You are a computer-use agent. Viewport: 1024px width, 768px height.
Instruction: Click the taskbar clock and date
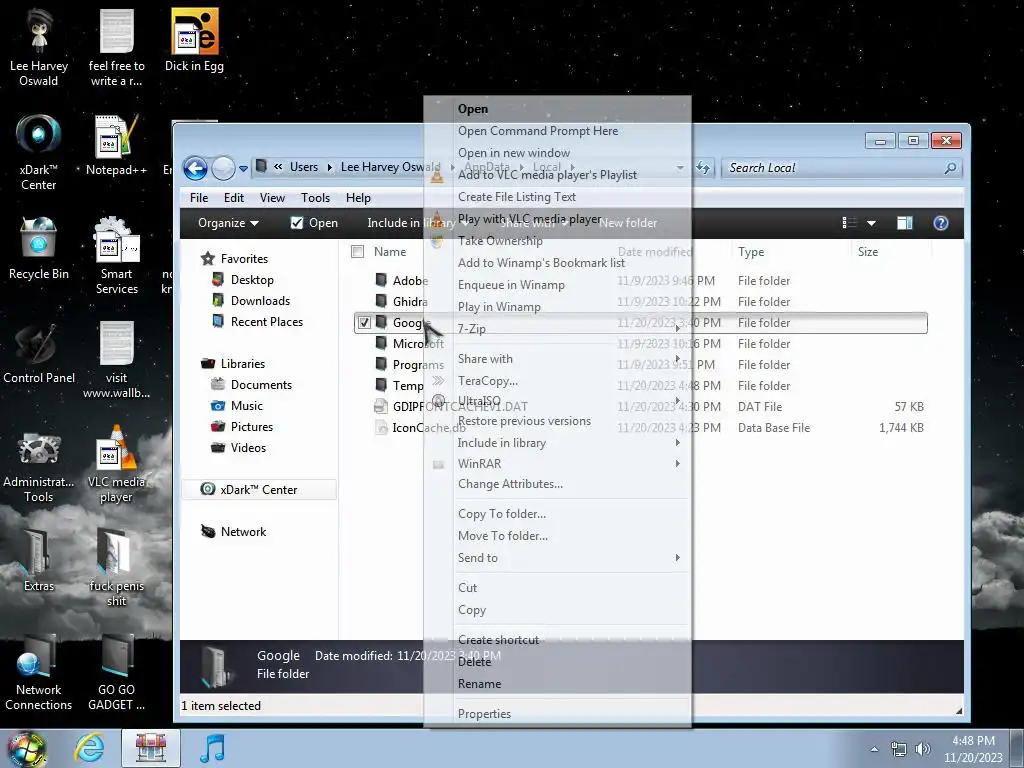click(x=973, y=749)
